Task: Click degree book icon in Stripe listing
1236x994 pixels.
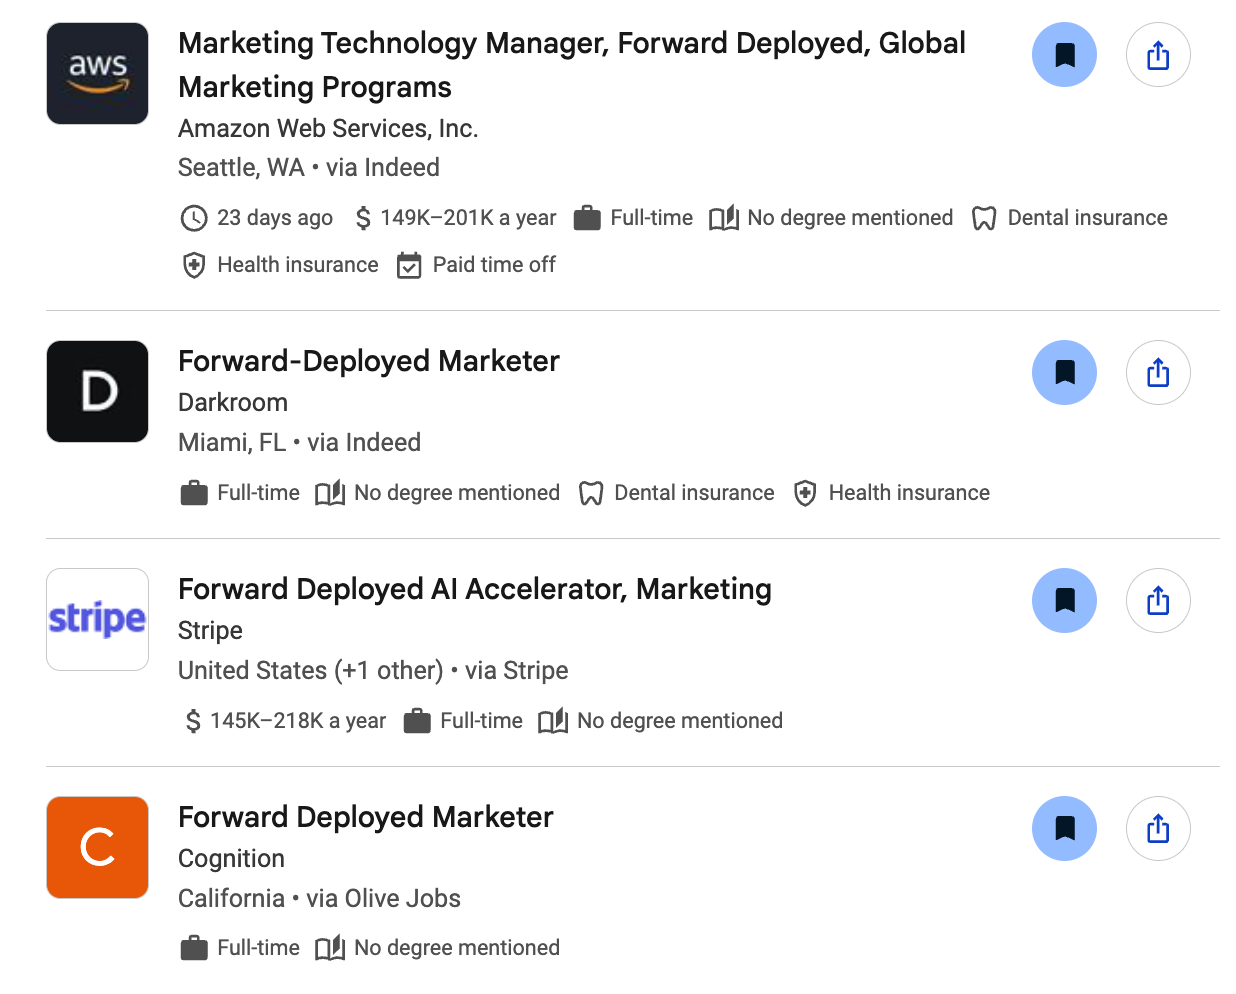Action: 553,721
